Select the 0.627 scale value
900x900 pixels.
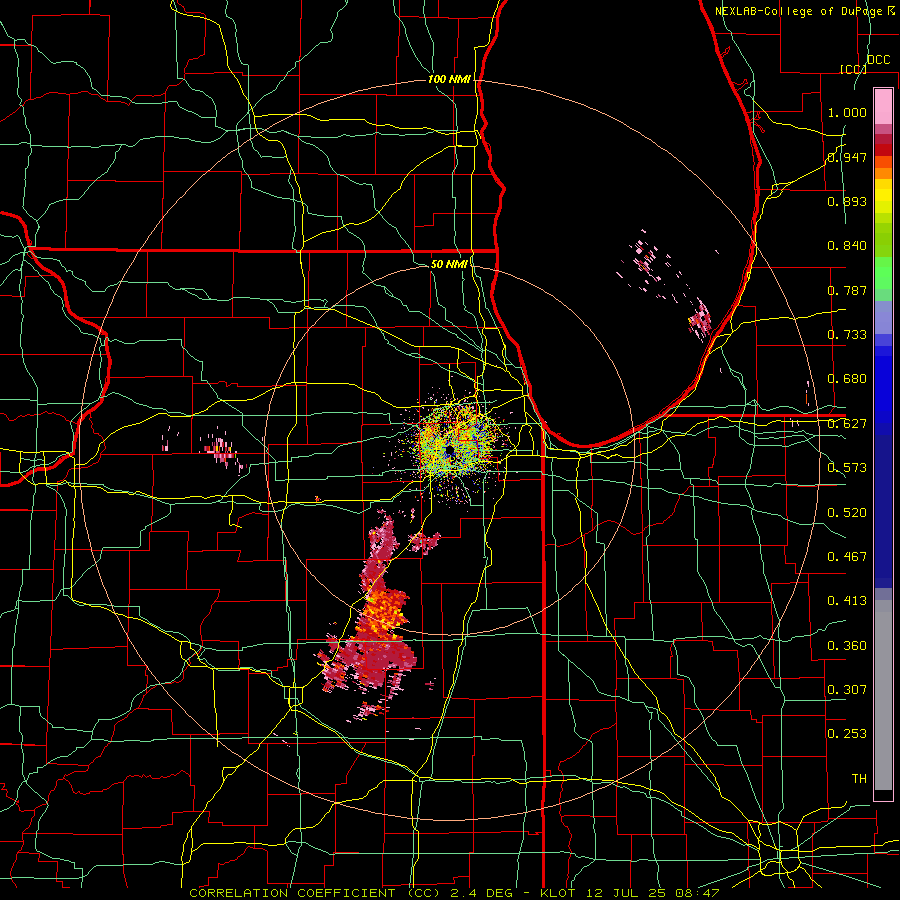(x=847, y=424)
